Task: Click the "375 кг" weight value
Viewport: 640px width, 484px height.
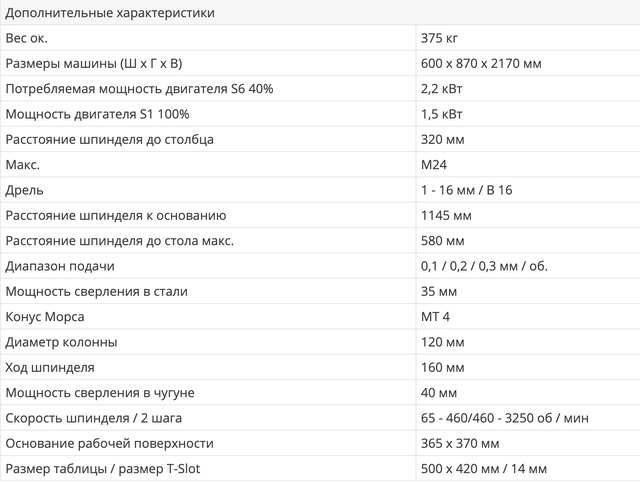Action: click(442, 38)
